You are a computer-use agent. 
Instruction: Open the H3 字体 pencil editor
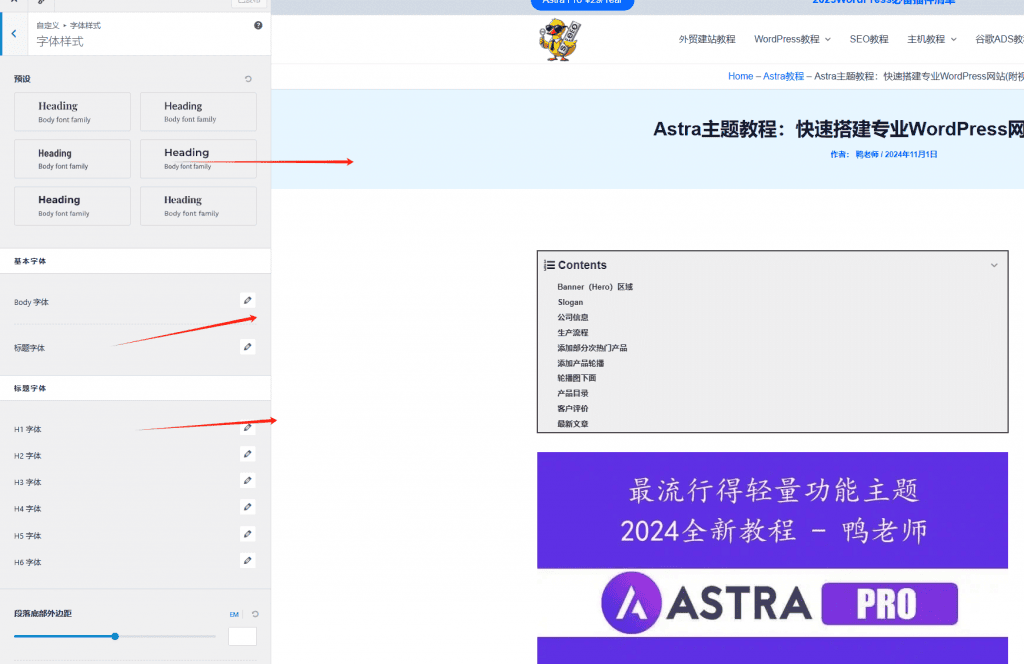pyautogui.click(x=248, y=481)
